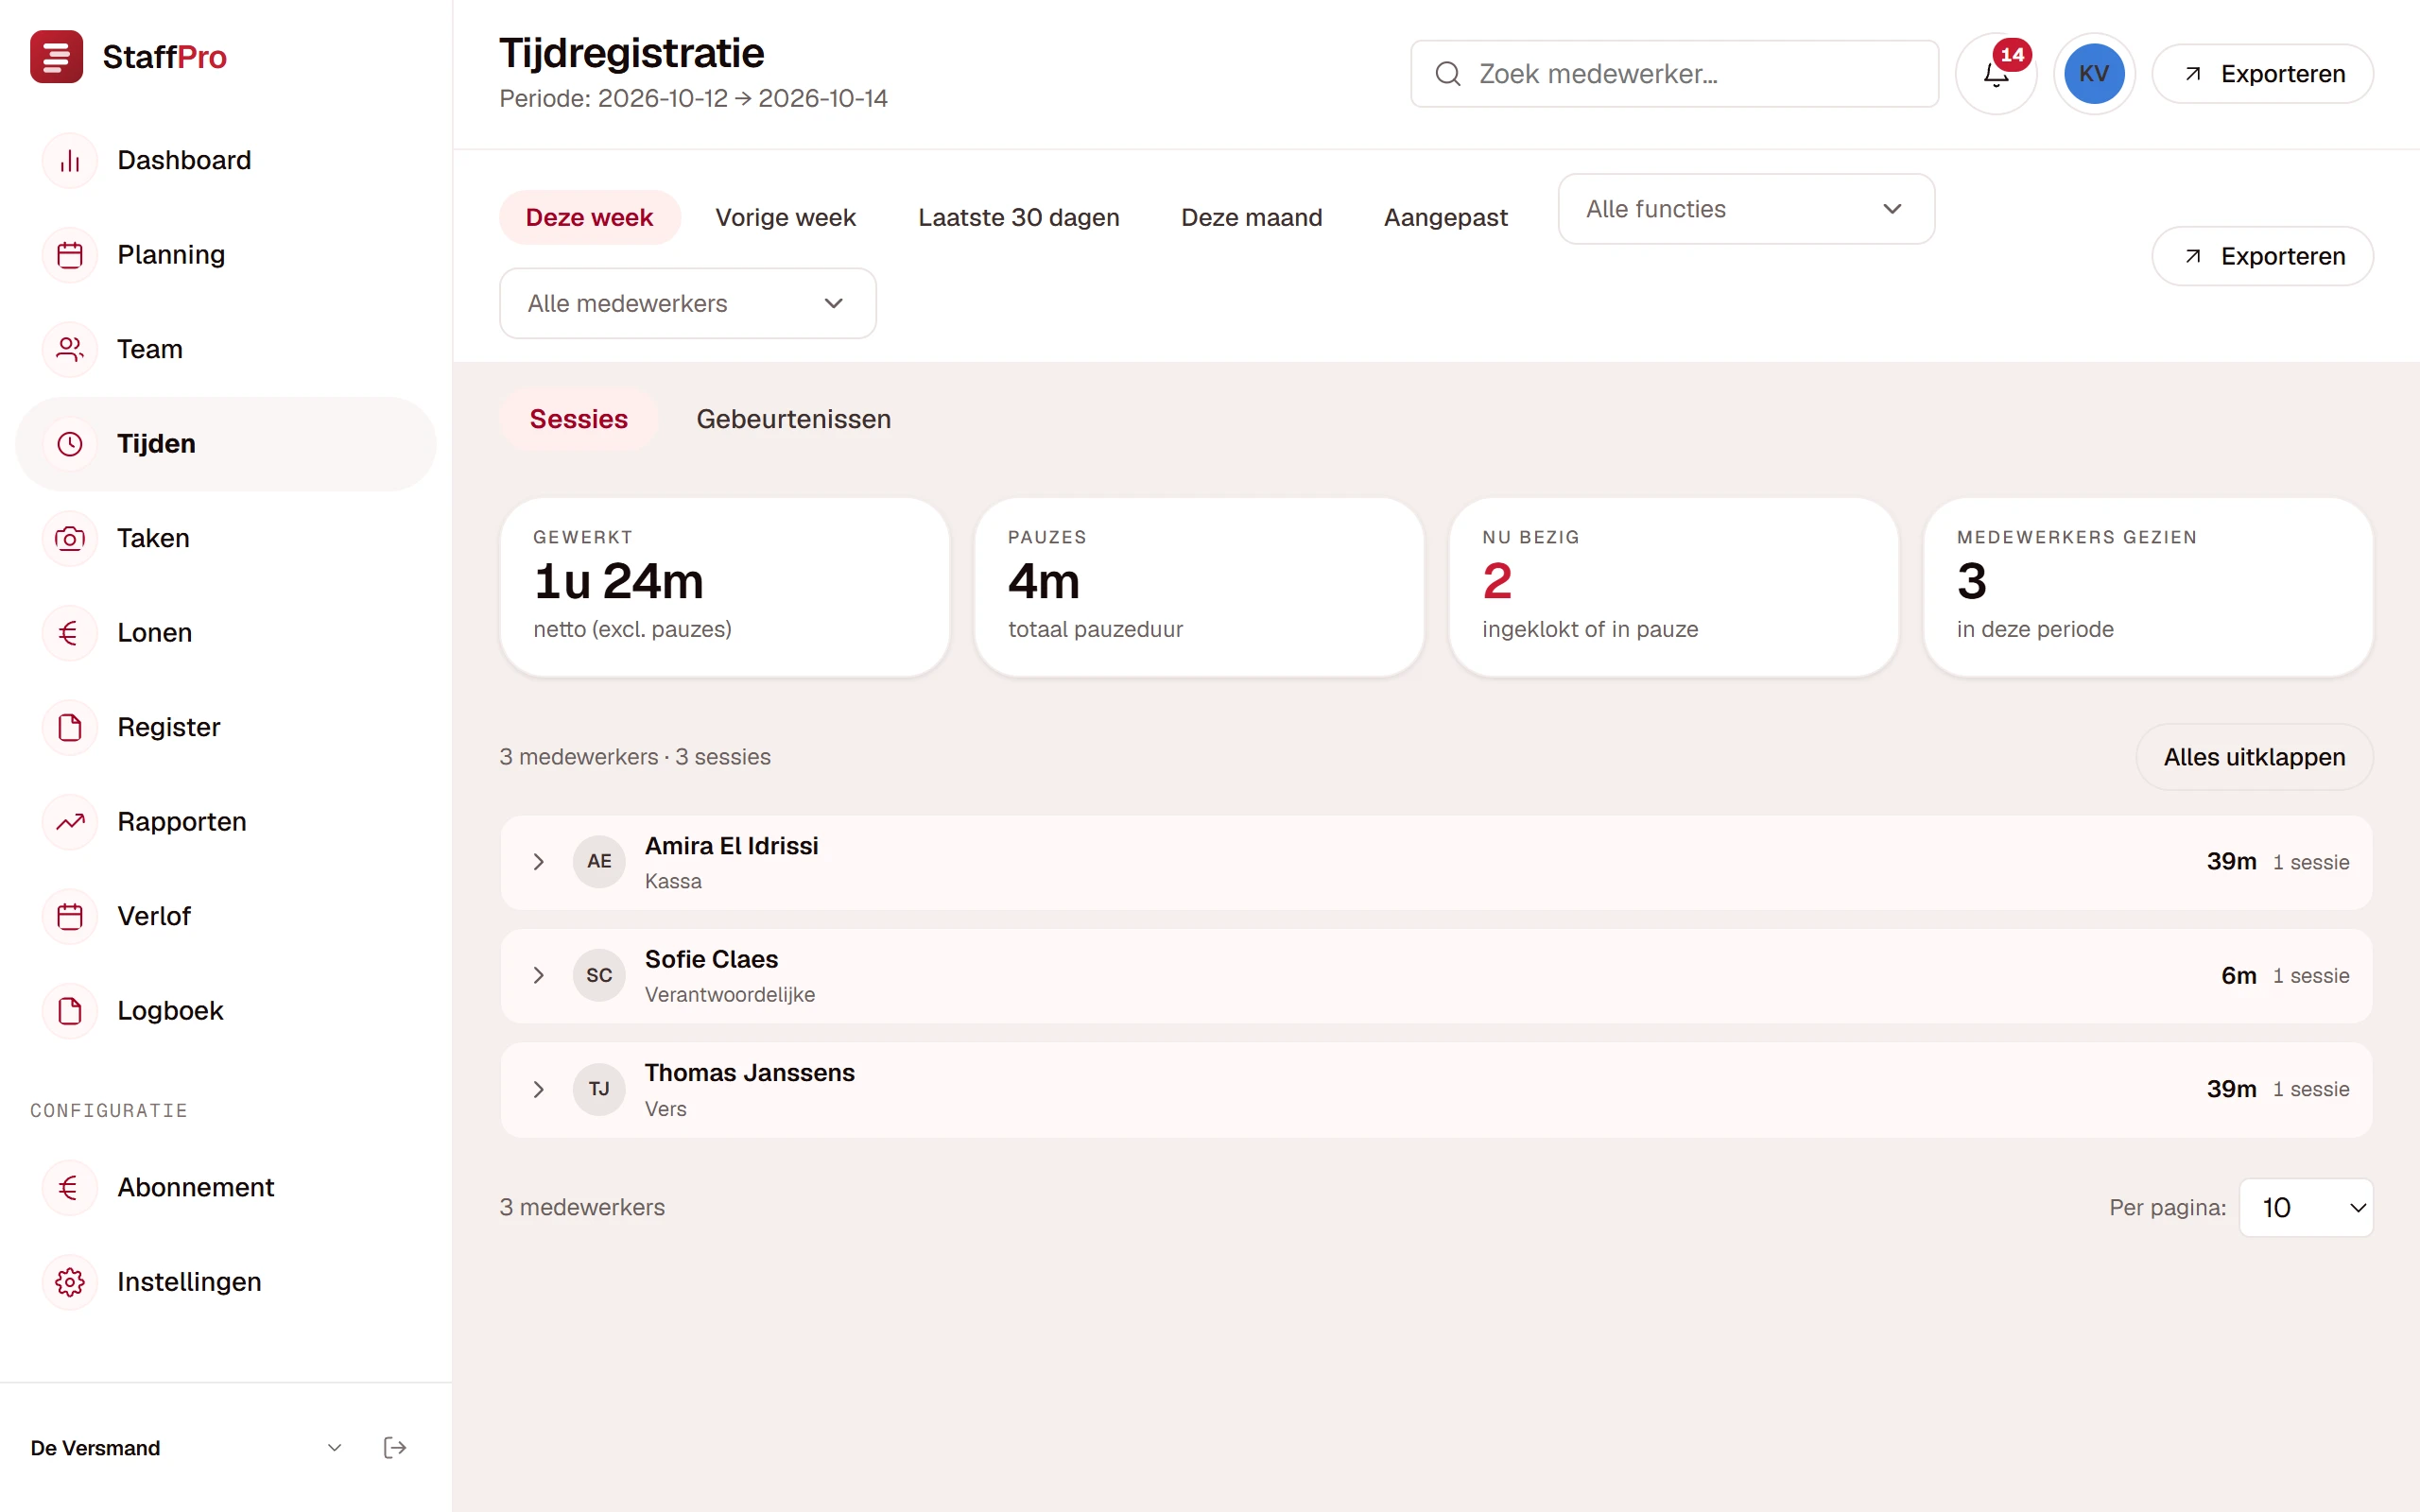Change the Per pagina value dropdown
The image size is (2420, 1512).
[2306, 1207]
